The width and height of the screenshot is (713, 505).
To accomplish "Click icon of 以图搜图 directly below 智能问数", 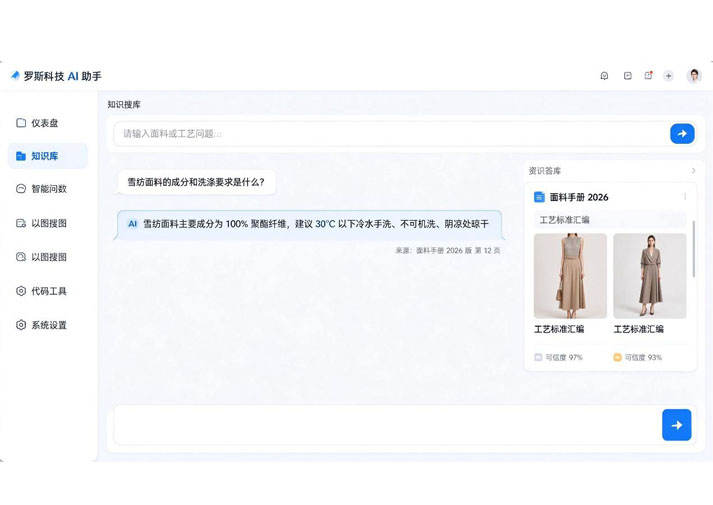I will click(x=21, y=223).
